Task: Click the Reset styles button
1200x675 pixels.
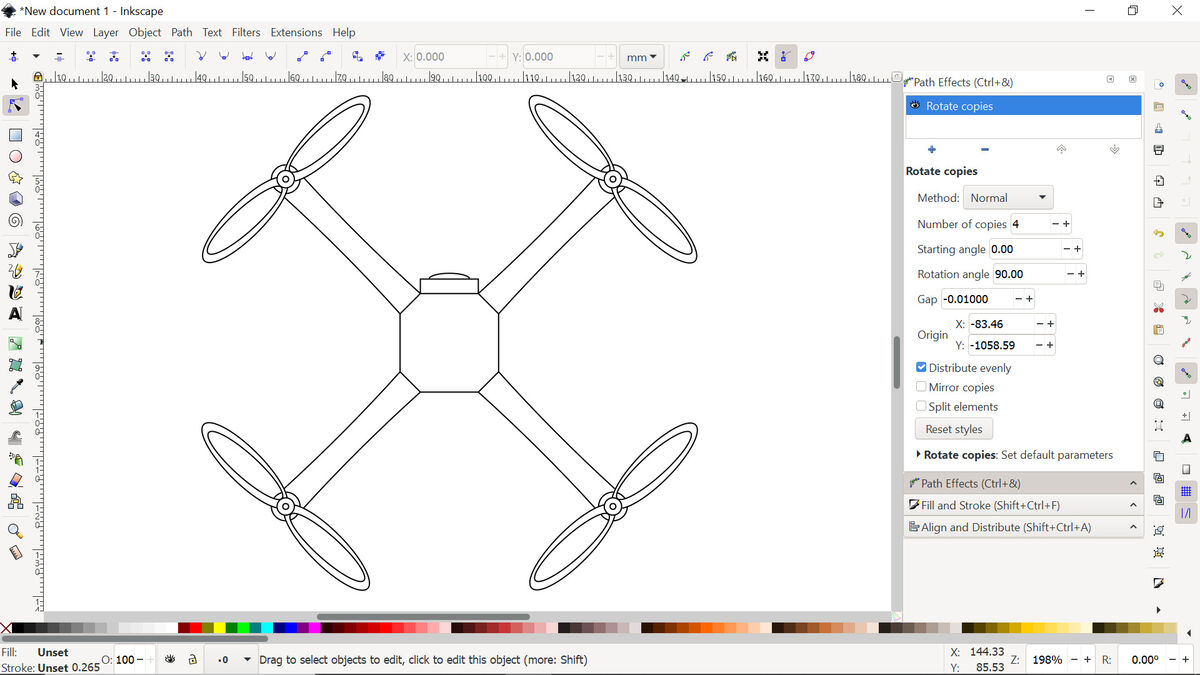Action: click(x=954, y=429)
